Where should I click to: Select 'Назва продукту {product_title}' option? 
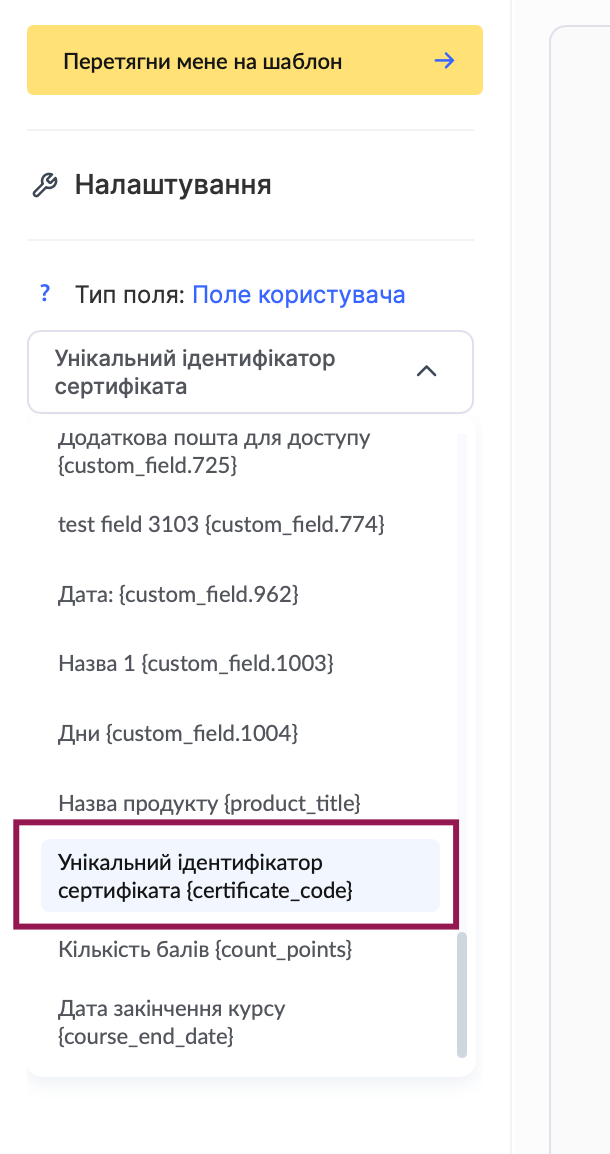209,803
